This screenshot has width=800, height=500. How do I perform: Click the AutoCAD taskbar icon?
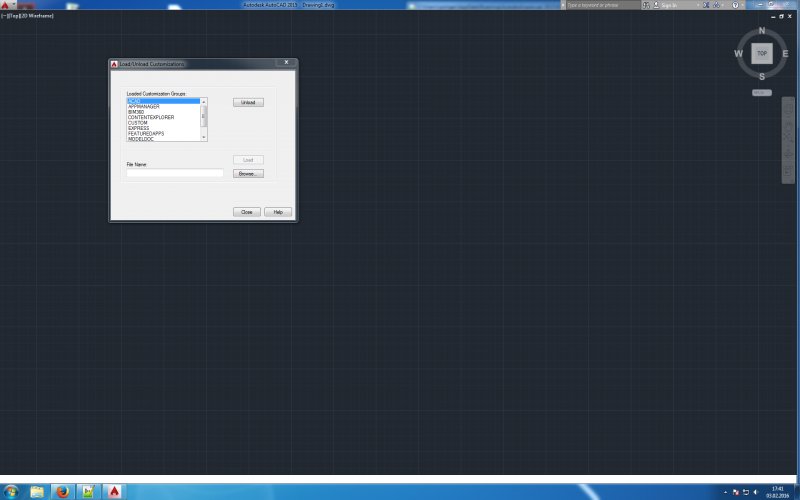pos(114,492)
